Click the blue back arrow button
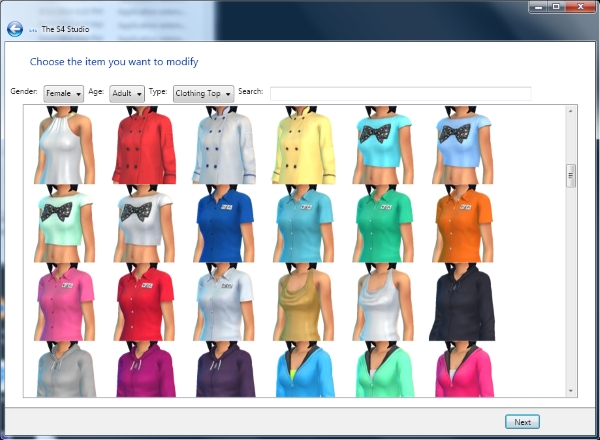The width and height of the screenshot is (600, 440). point(14,29)
